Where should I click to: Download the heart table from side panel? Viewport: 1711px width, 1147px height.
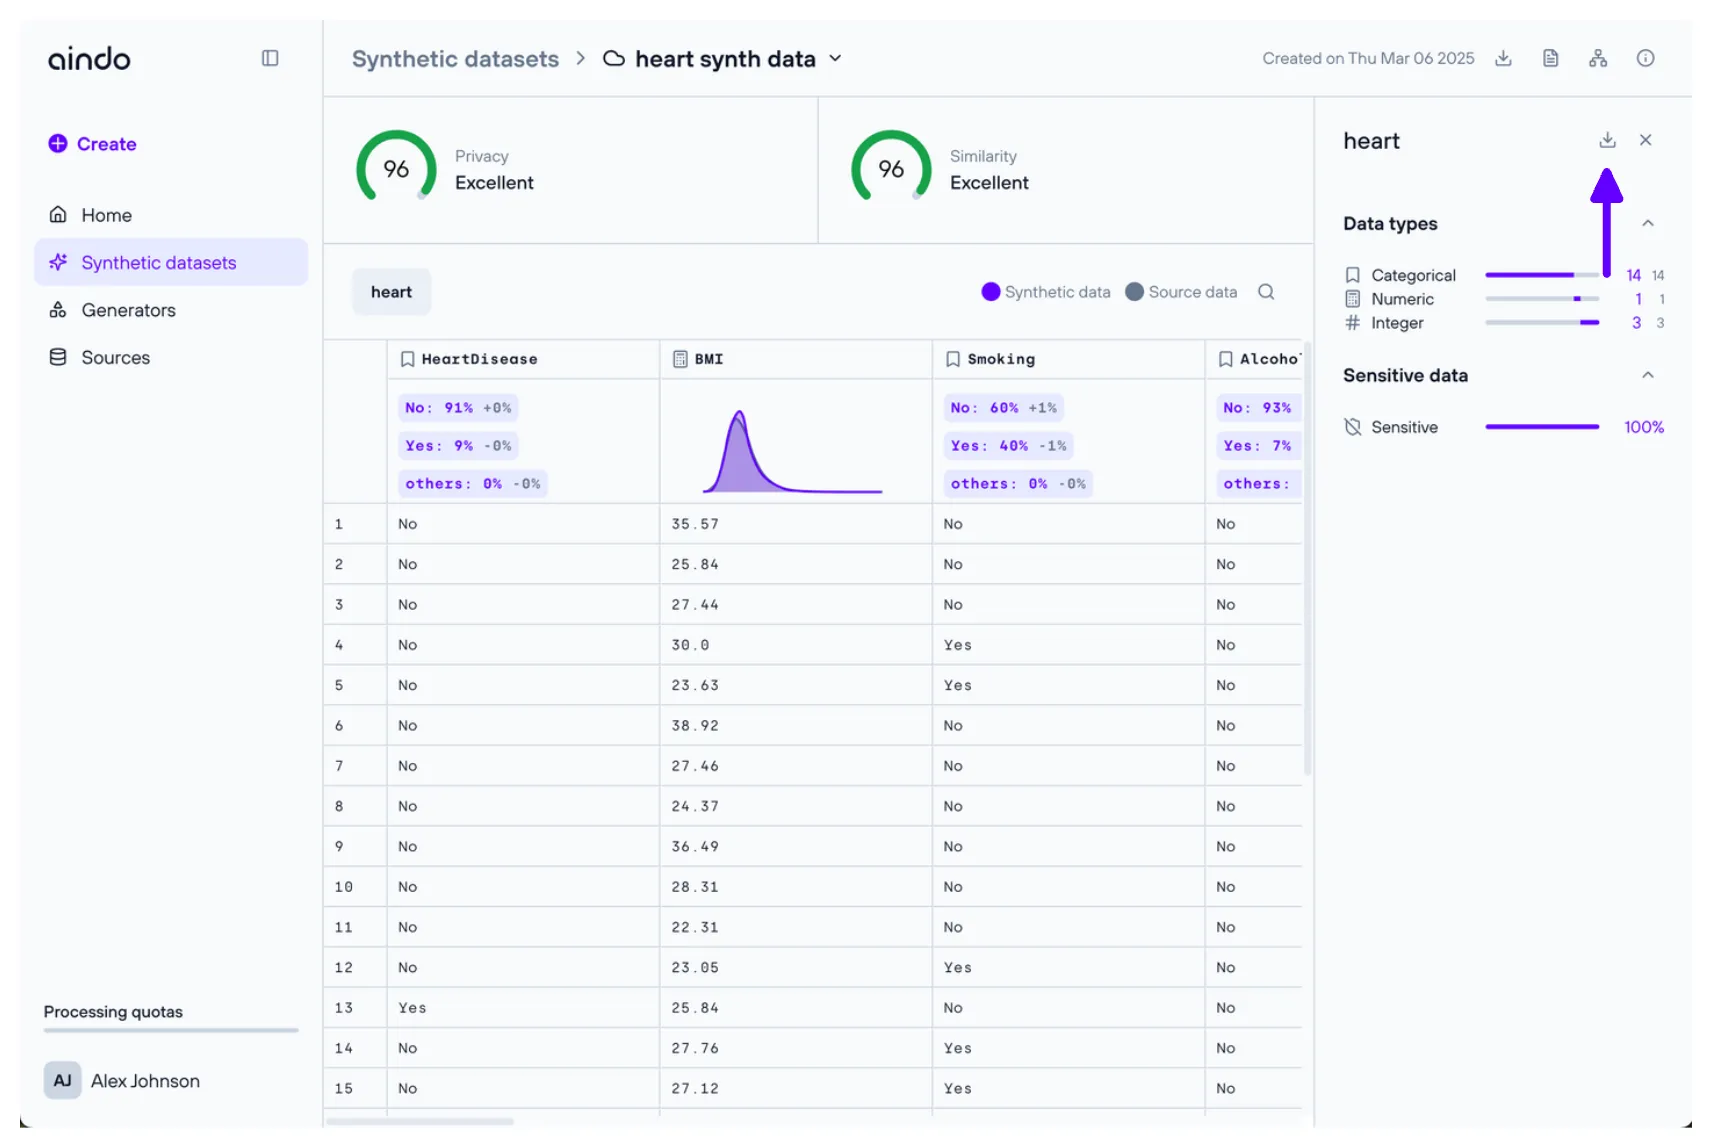tap(1607, 140)
